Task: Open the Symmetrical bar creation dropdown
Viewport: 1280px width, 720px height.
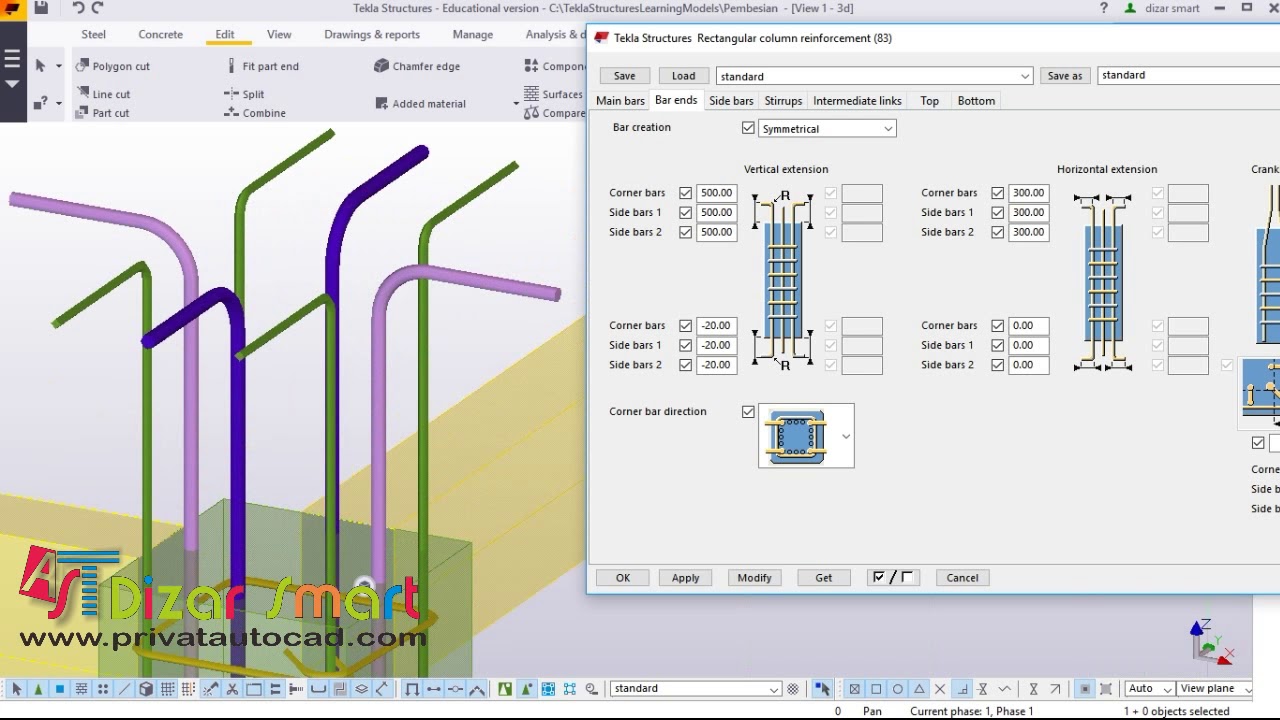Action: click(x=888, y=129)
